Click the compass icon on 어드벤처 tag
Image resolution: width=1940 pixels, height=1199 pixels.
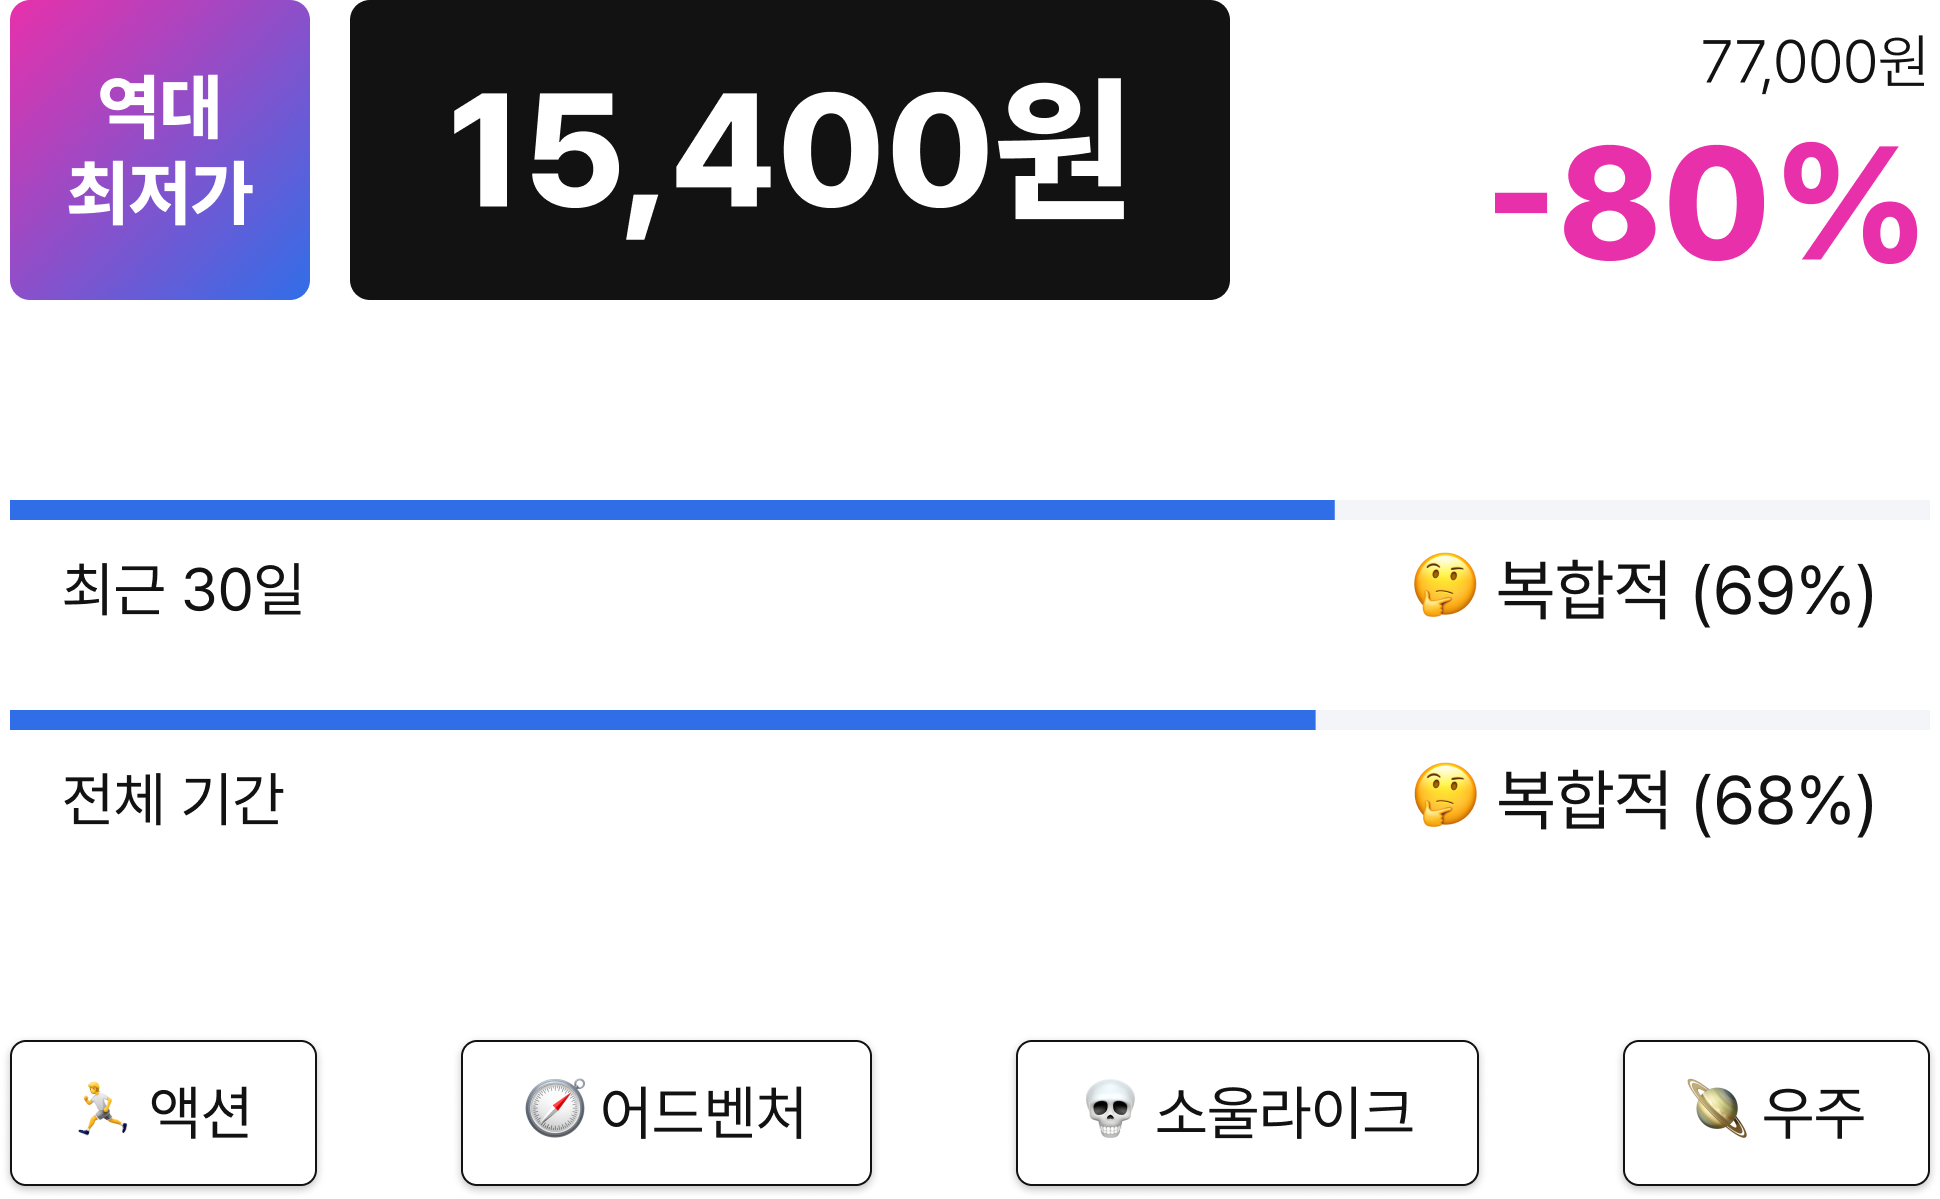coord(555,1108)
